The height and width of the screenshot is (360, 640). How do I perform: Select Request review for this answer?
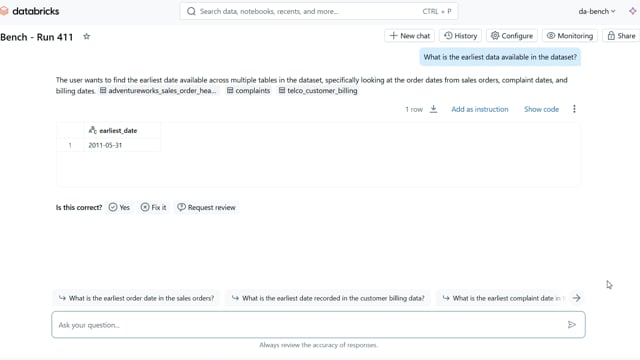[x=207, y=207]
